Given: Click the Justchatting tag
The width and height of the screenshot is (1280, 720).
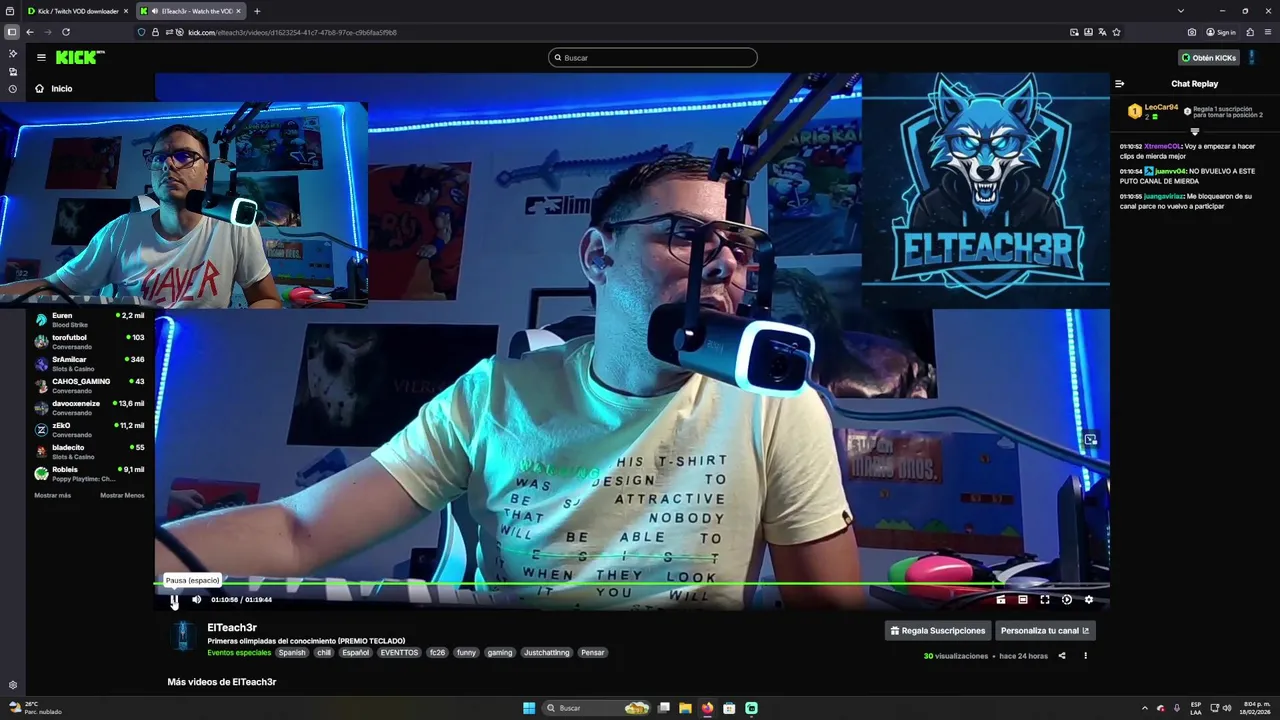Looking at the screenshot, I should (546, 653).
